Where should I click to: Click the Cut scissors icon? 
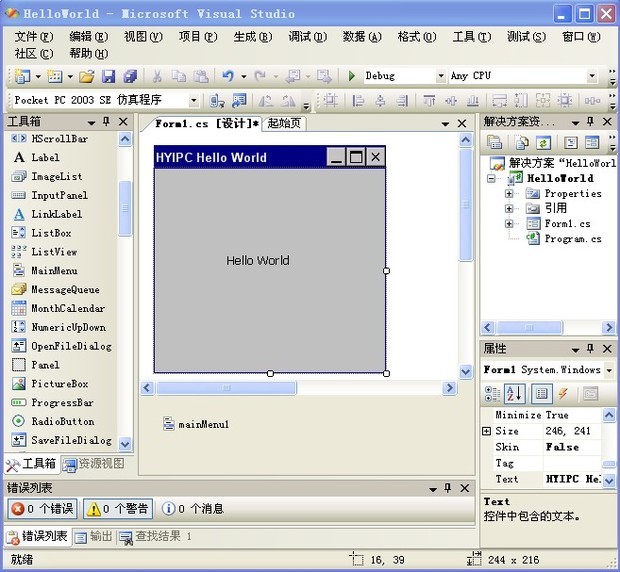point(157,76)
